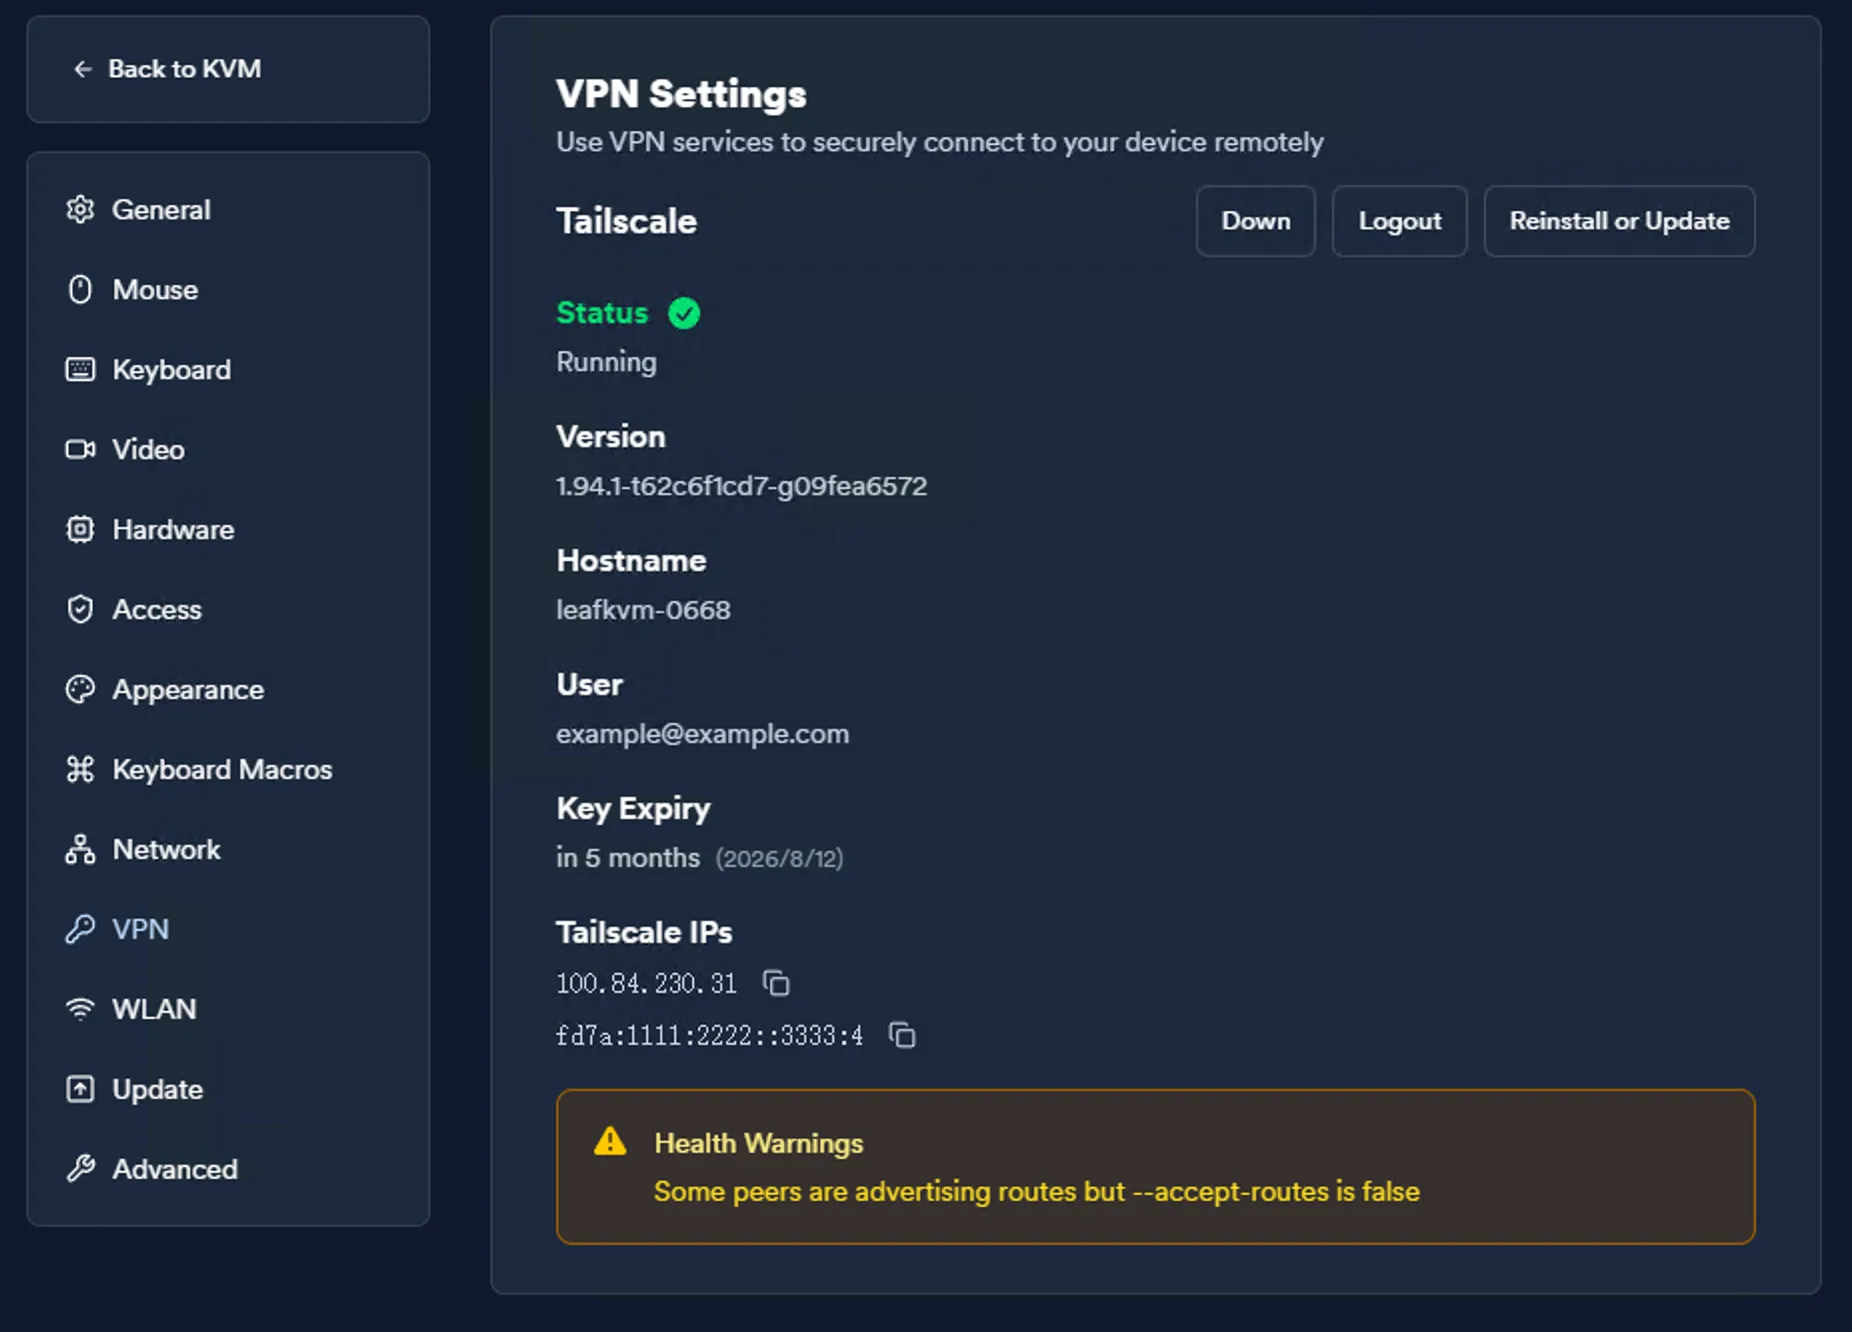
Task: Select Advanced in the sidebar
Action: coord(174,1169)
